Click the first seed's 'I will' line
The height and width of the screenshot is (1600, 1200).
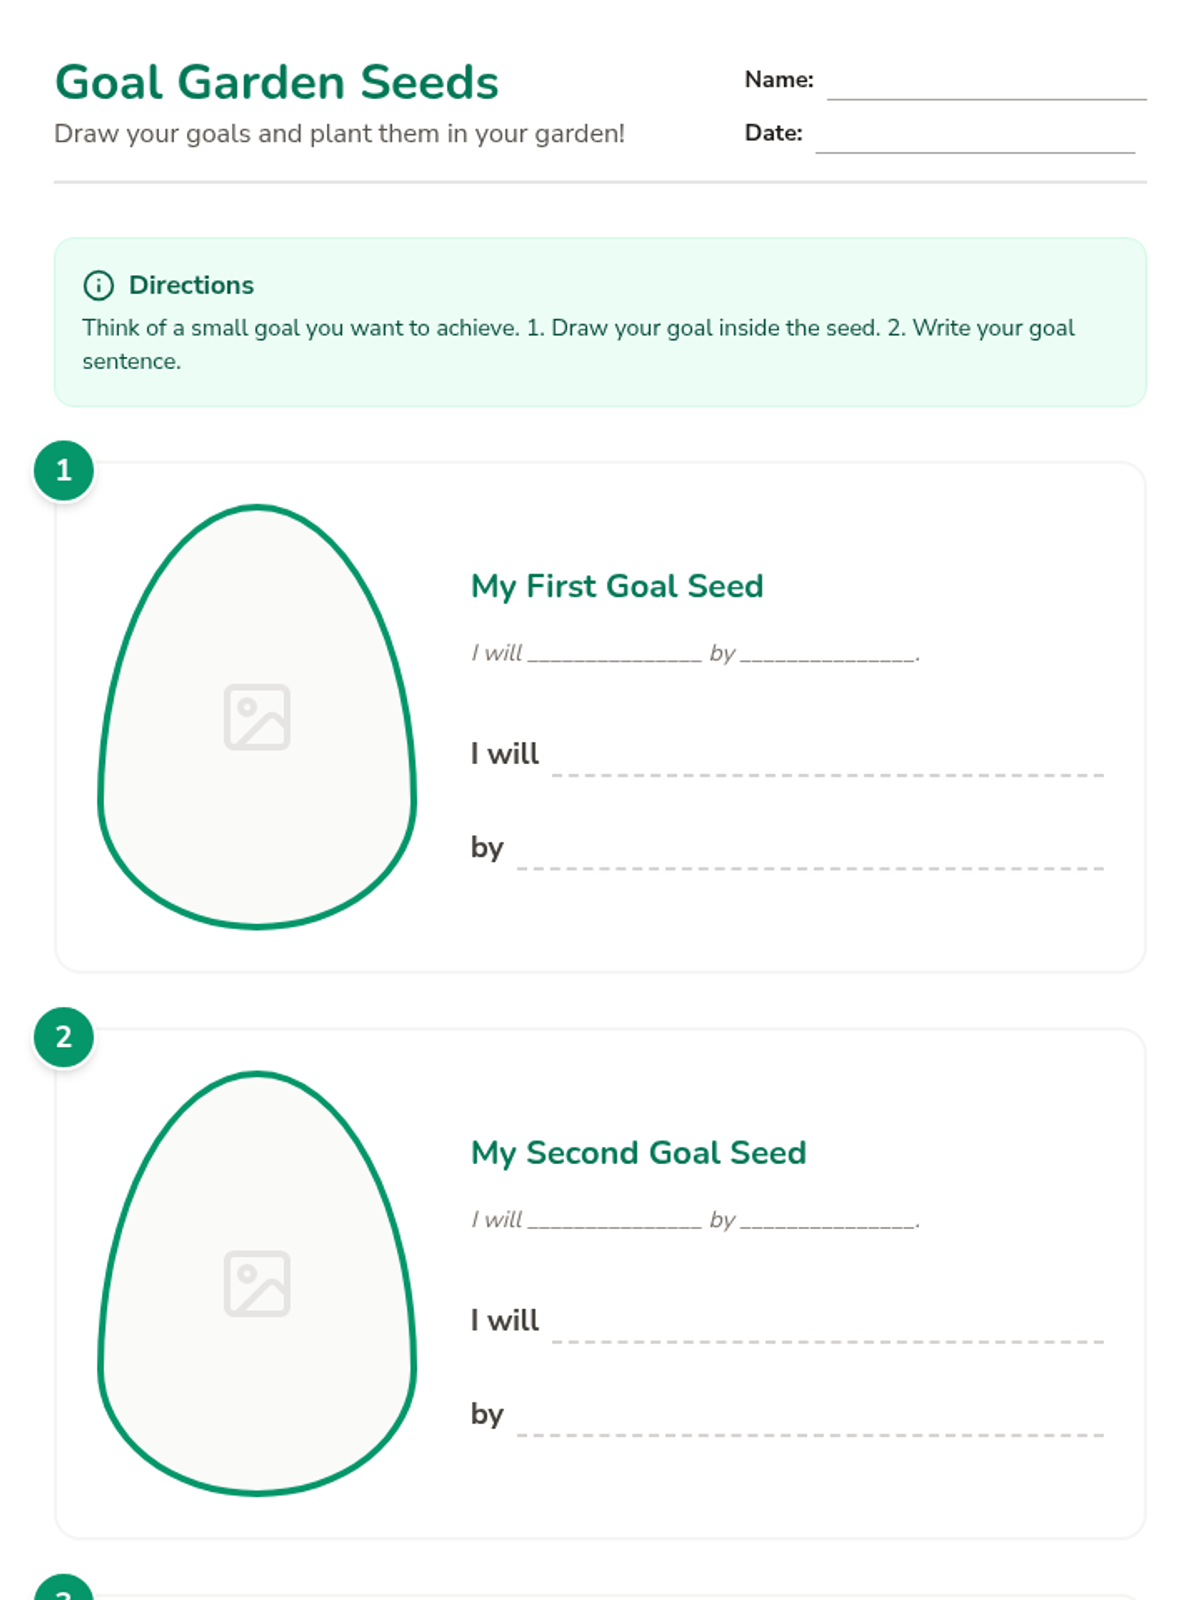(827, 762)
